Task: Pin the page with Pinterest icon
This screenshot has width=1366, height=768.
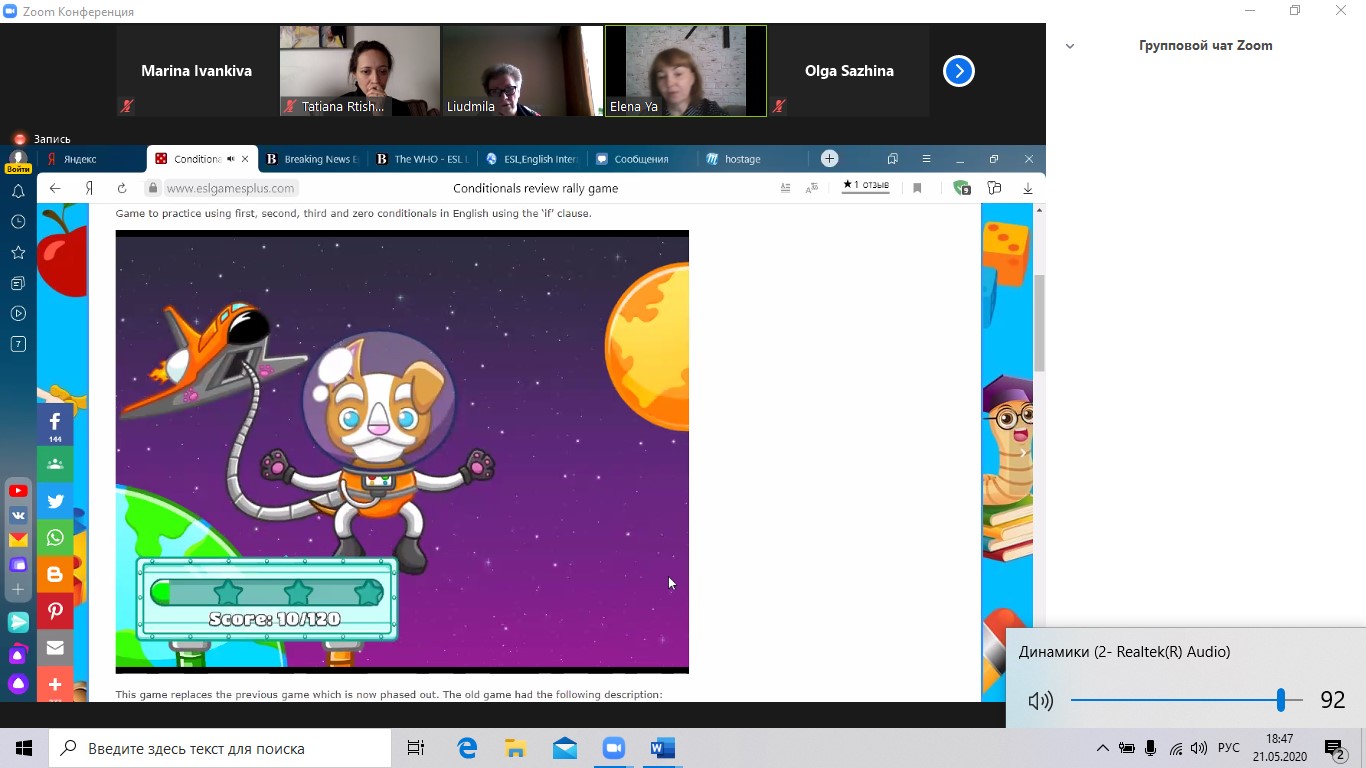Action: tap(55, 611)
